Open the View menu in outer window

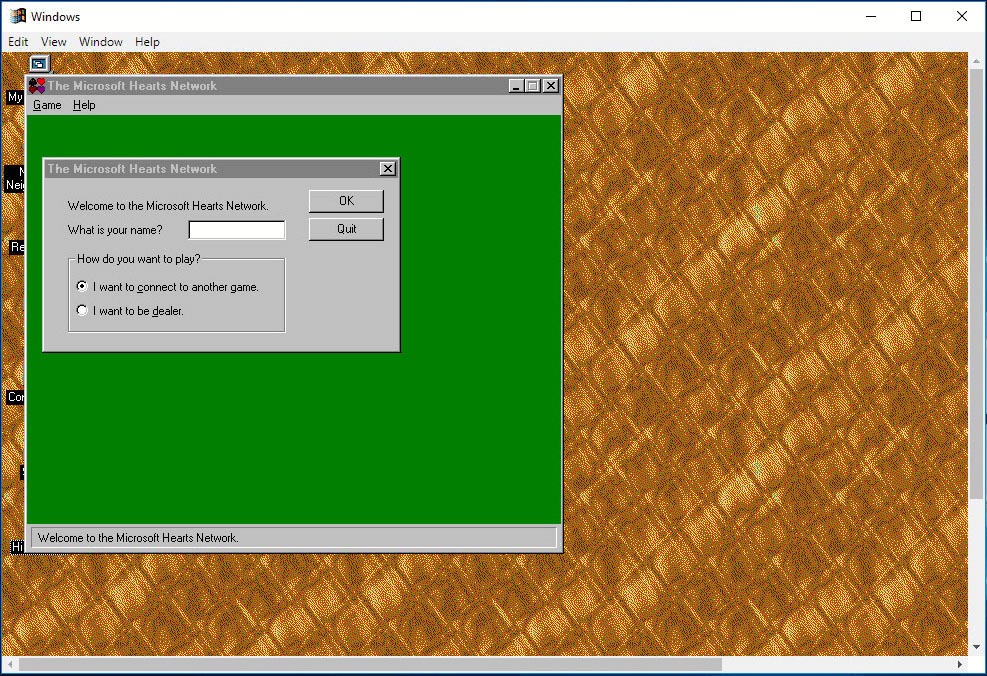54,42
